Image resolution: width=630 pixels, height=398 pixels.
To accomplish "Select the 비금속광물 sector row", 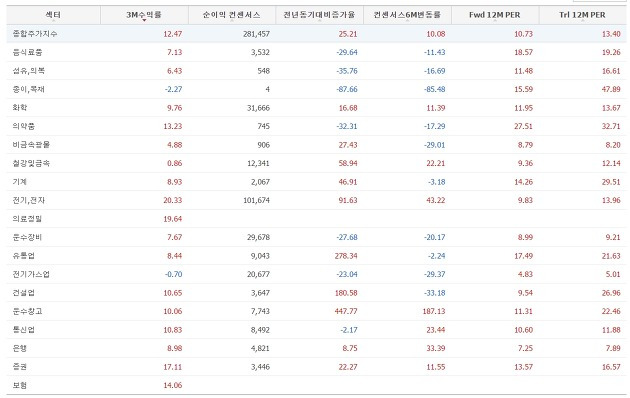I will [316, 145].
